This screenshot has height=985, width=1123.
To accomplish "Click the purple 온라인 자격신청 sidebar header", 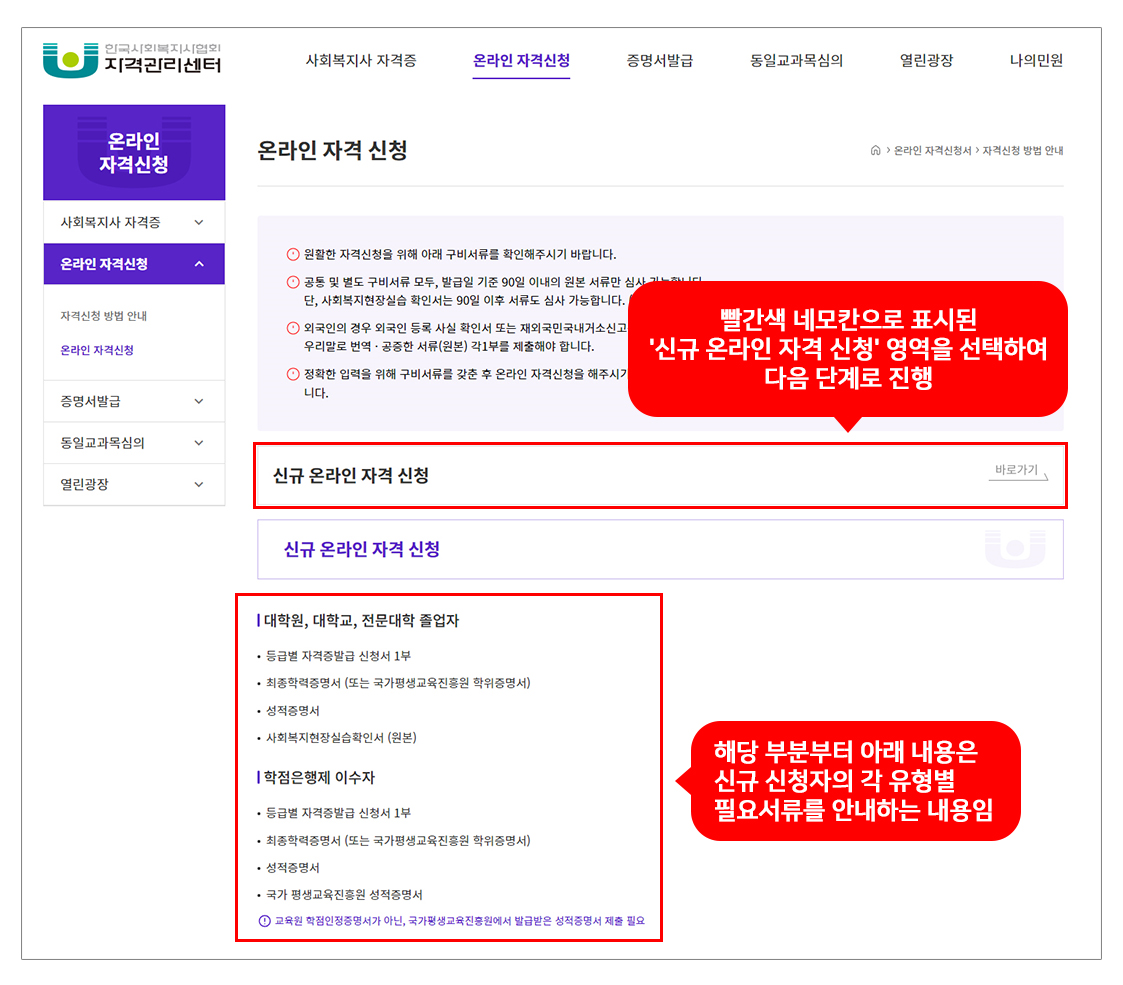I will [134, 153].
